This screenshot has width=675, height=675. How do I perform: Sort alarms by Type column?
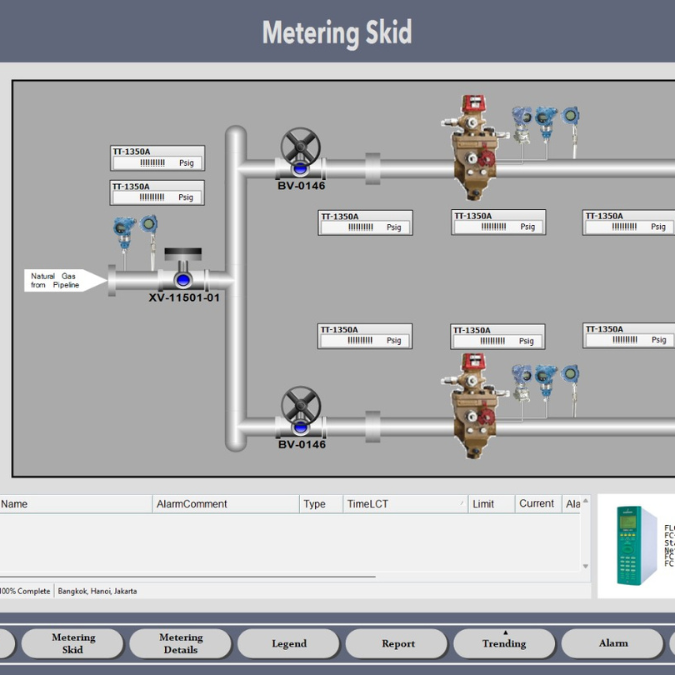pos(321,504)
